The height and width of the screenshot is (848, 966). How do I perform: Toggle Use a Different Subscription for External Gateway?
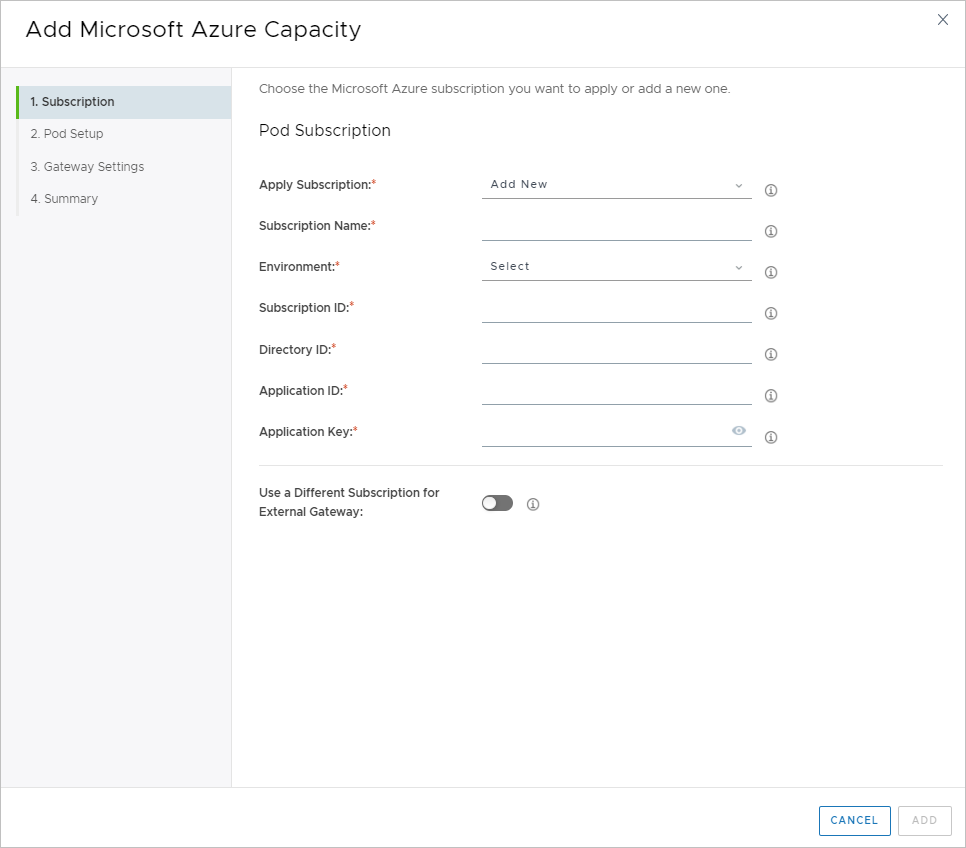(497, 504)
